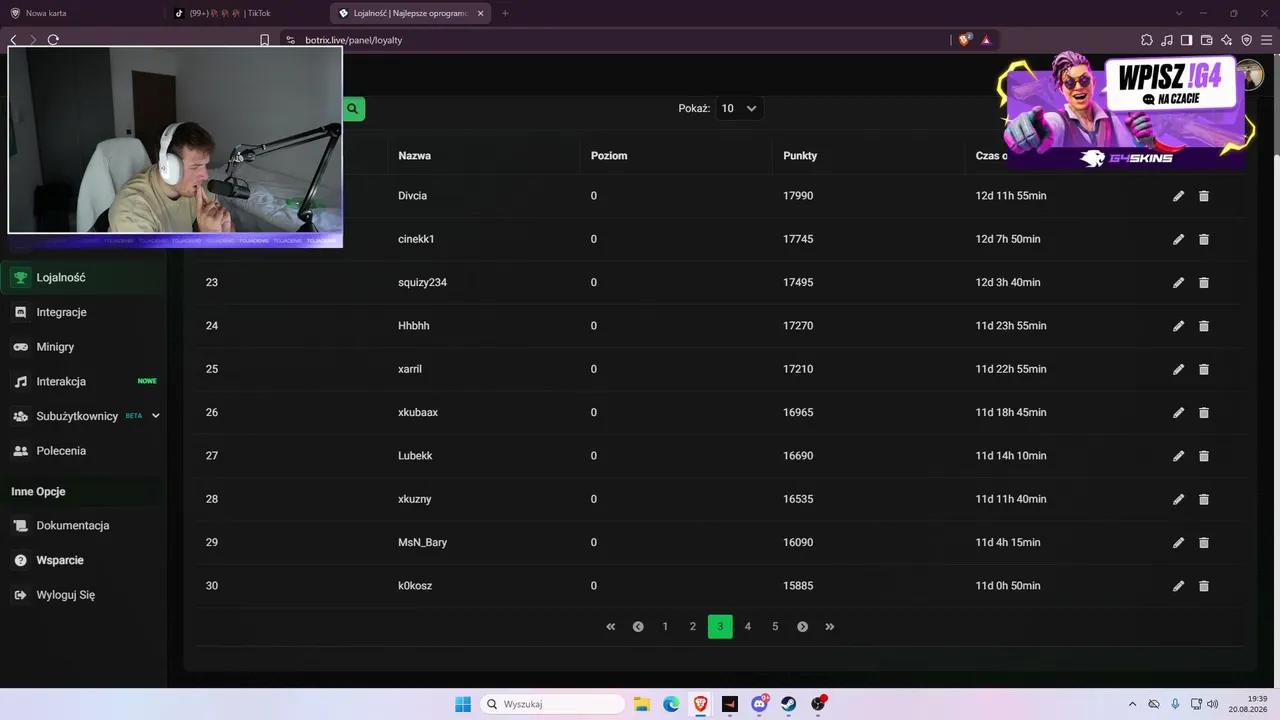
Task: Delete xkubaax using the trash icon
Action: click(x=1204, y=413)
